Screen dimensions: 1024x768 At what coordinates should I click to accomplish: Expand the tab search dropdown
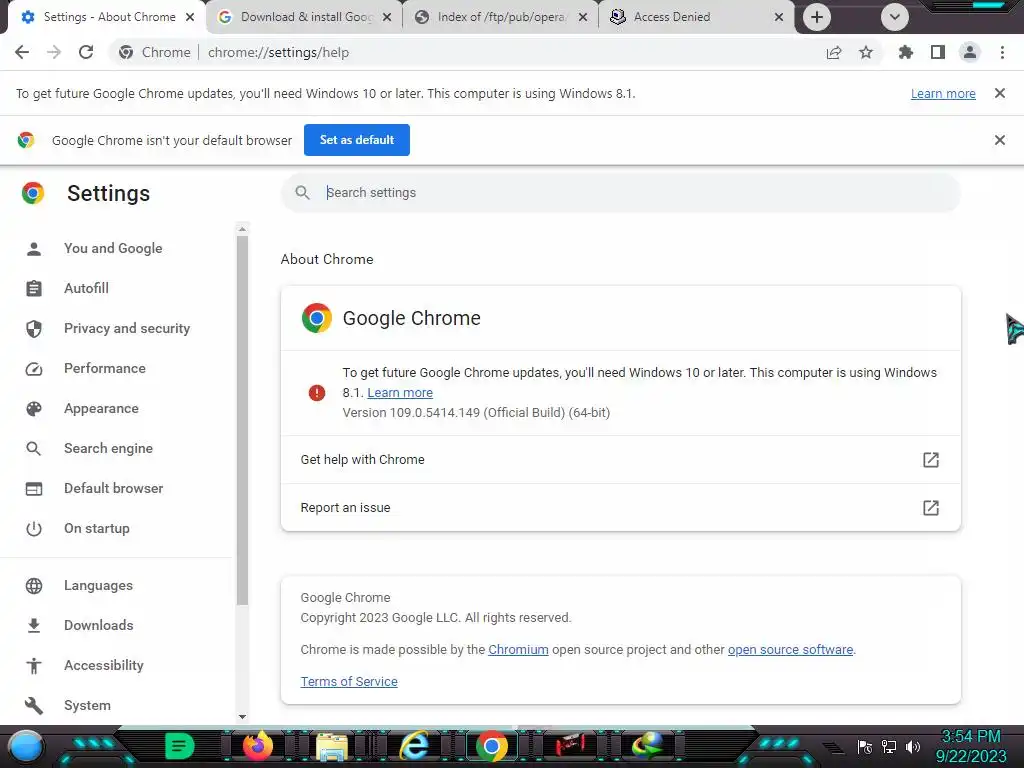[895, 17]
